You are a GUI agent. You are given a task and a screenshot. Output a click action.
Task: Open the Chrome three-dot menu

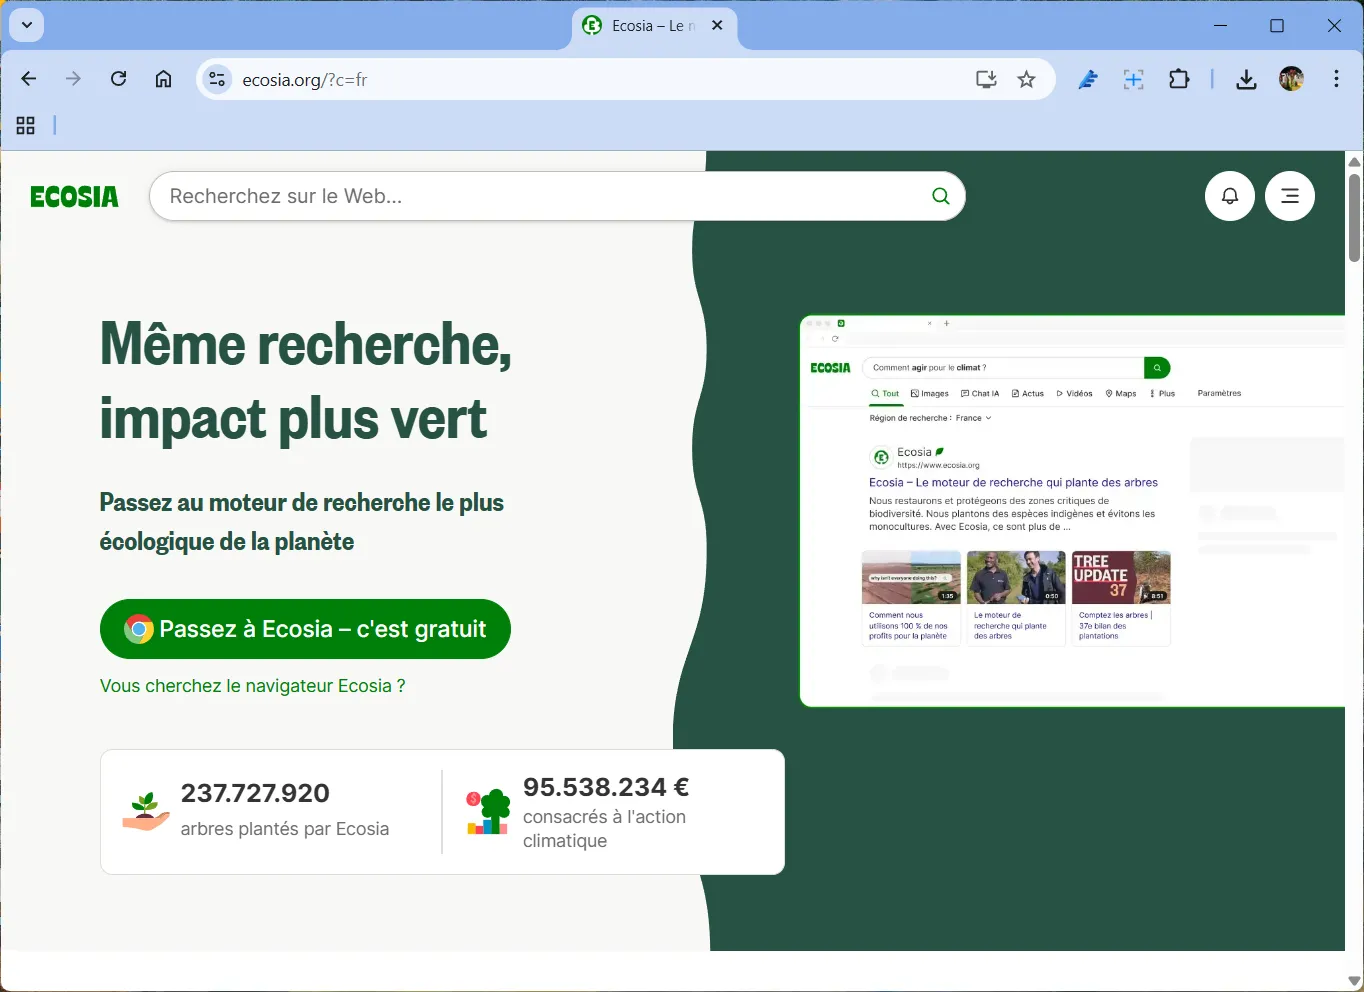1336,79
